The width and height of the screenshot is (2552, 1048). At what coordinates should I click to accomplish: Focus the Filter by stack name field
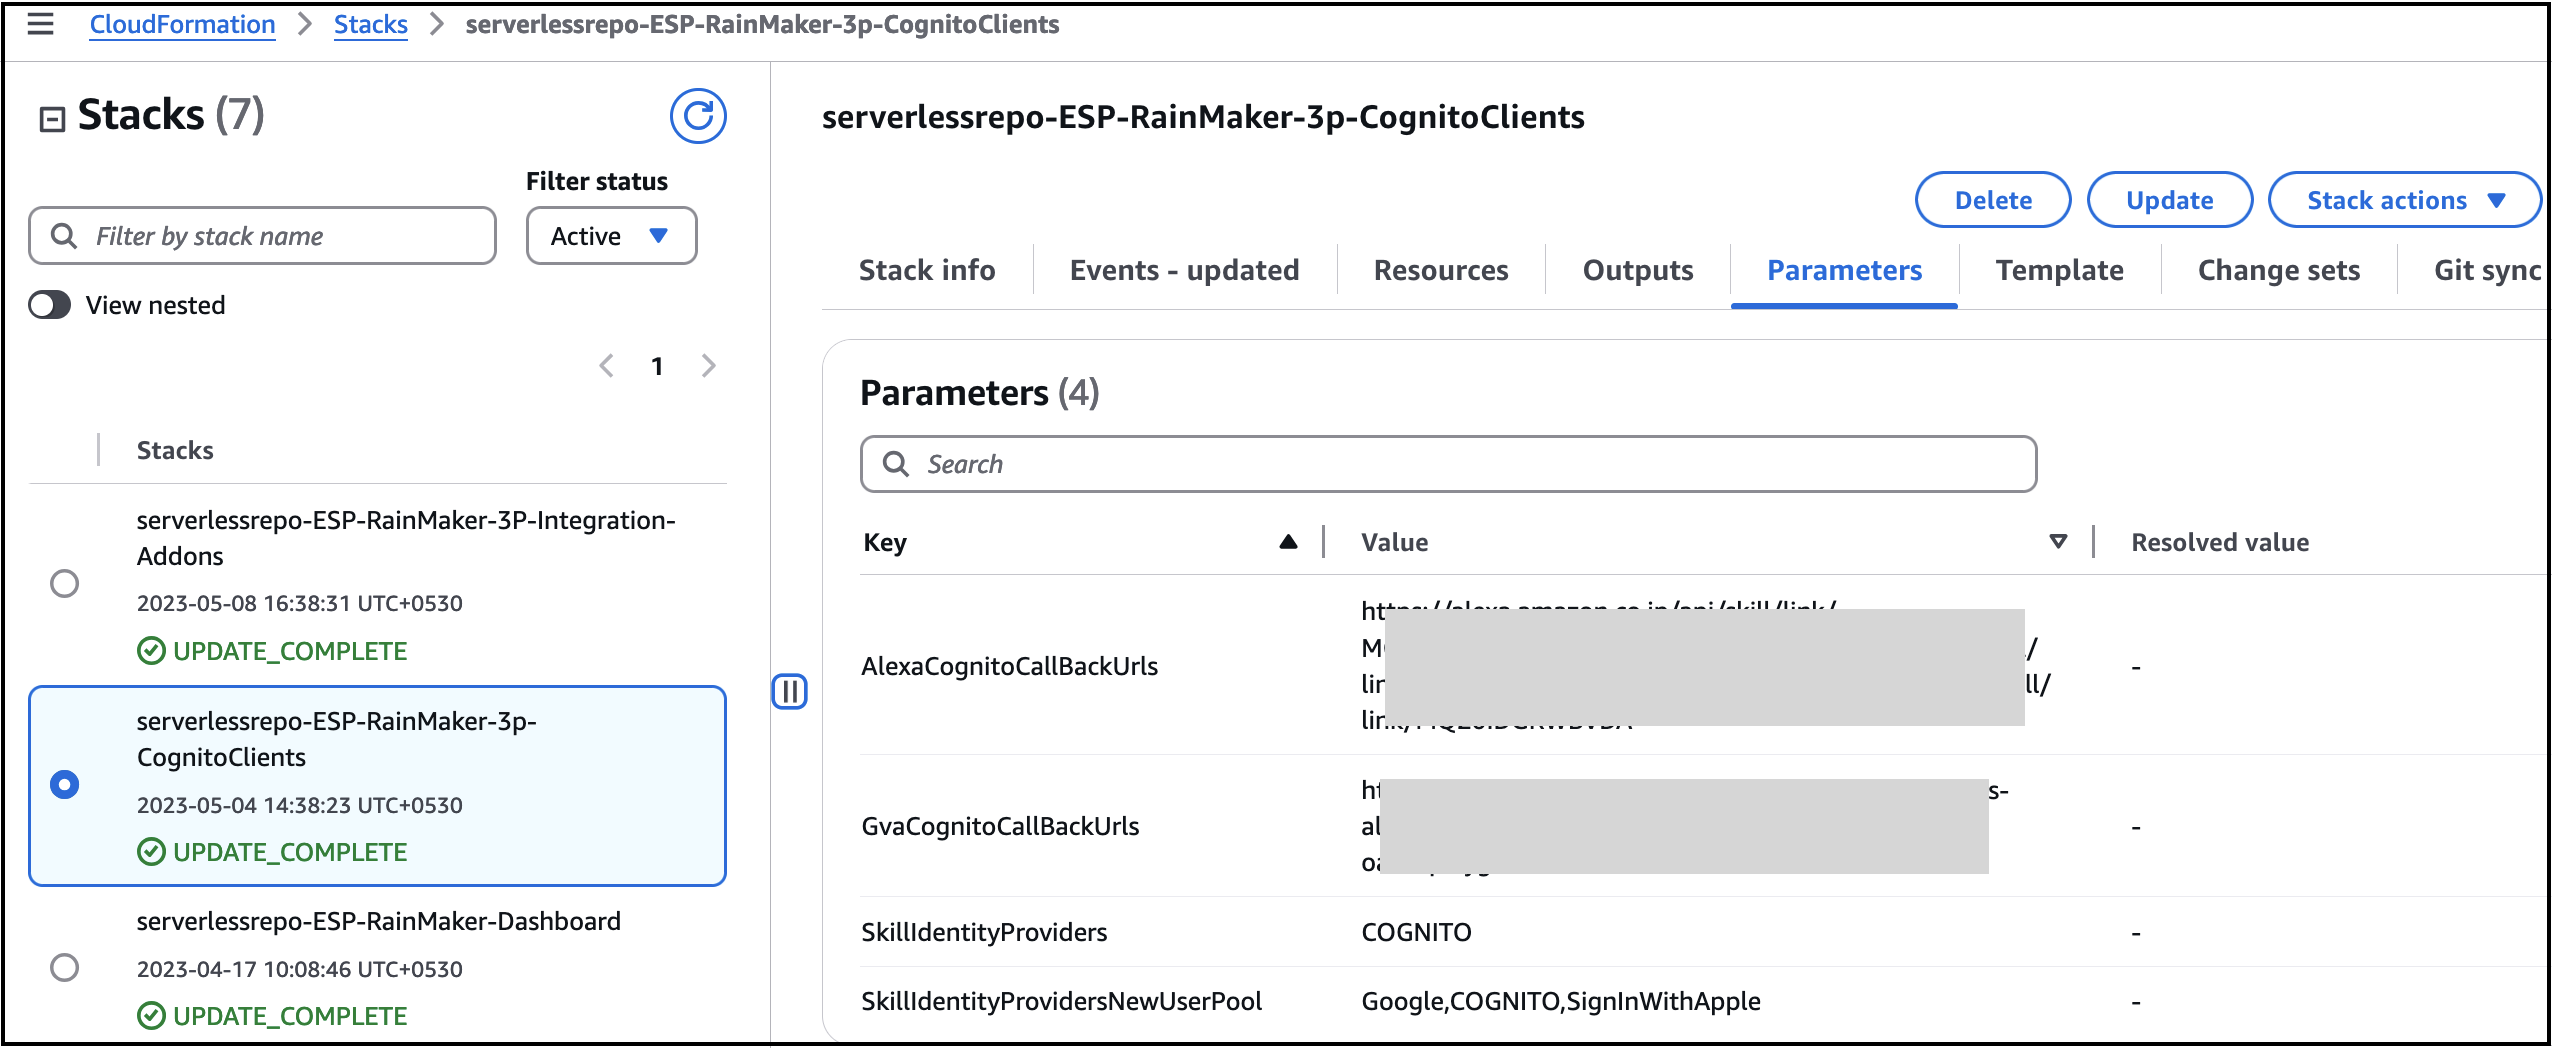[263, 236]
